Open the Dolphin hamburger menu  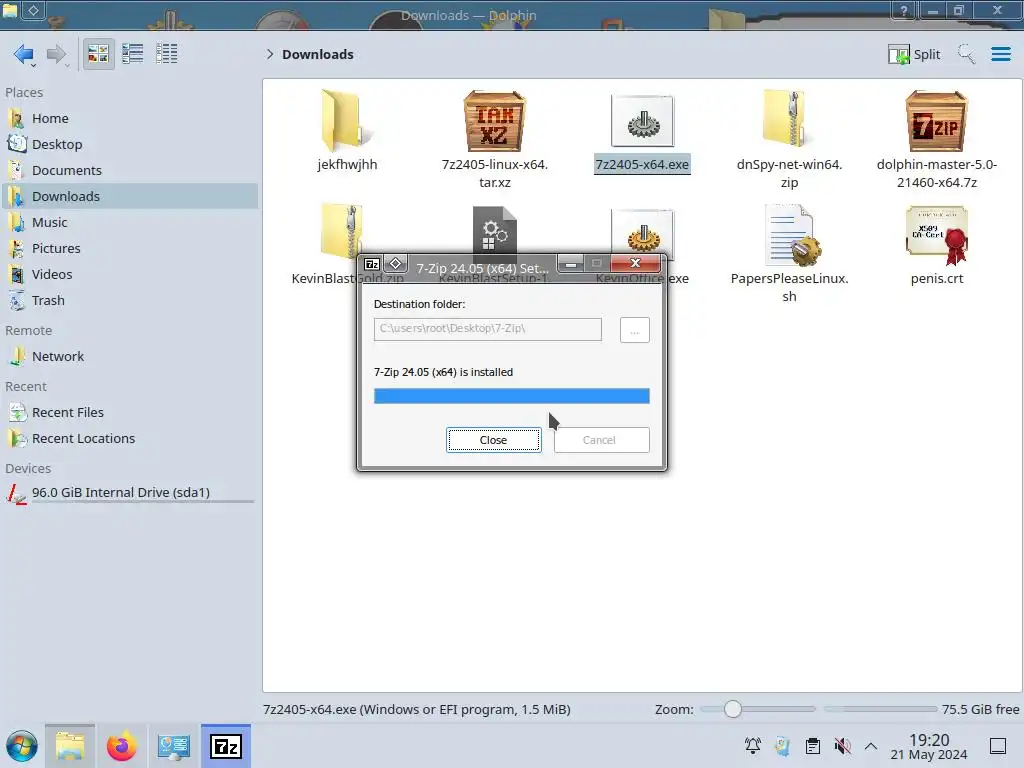(x=1000, y=54)
